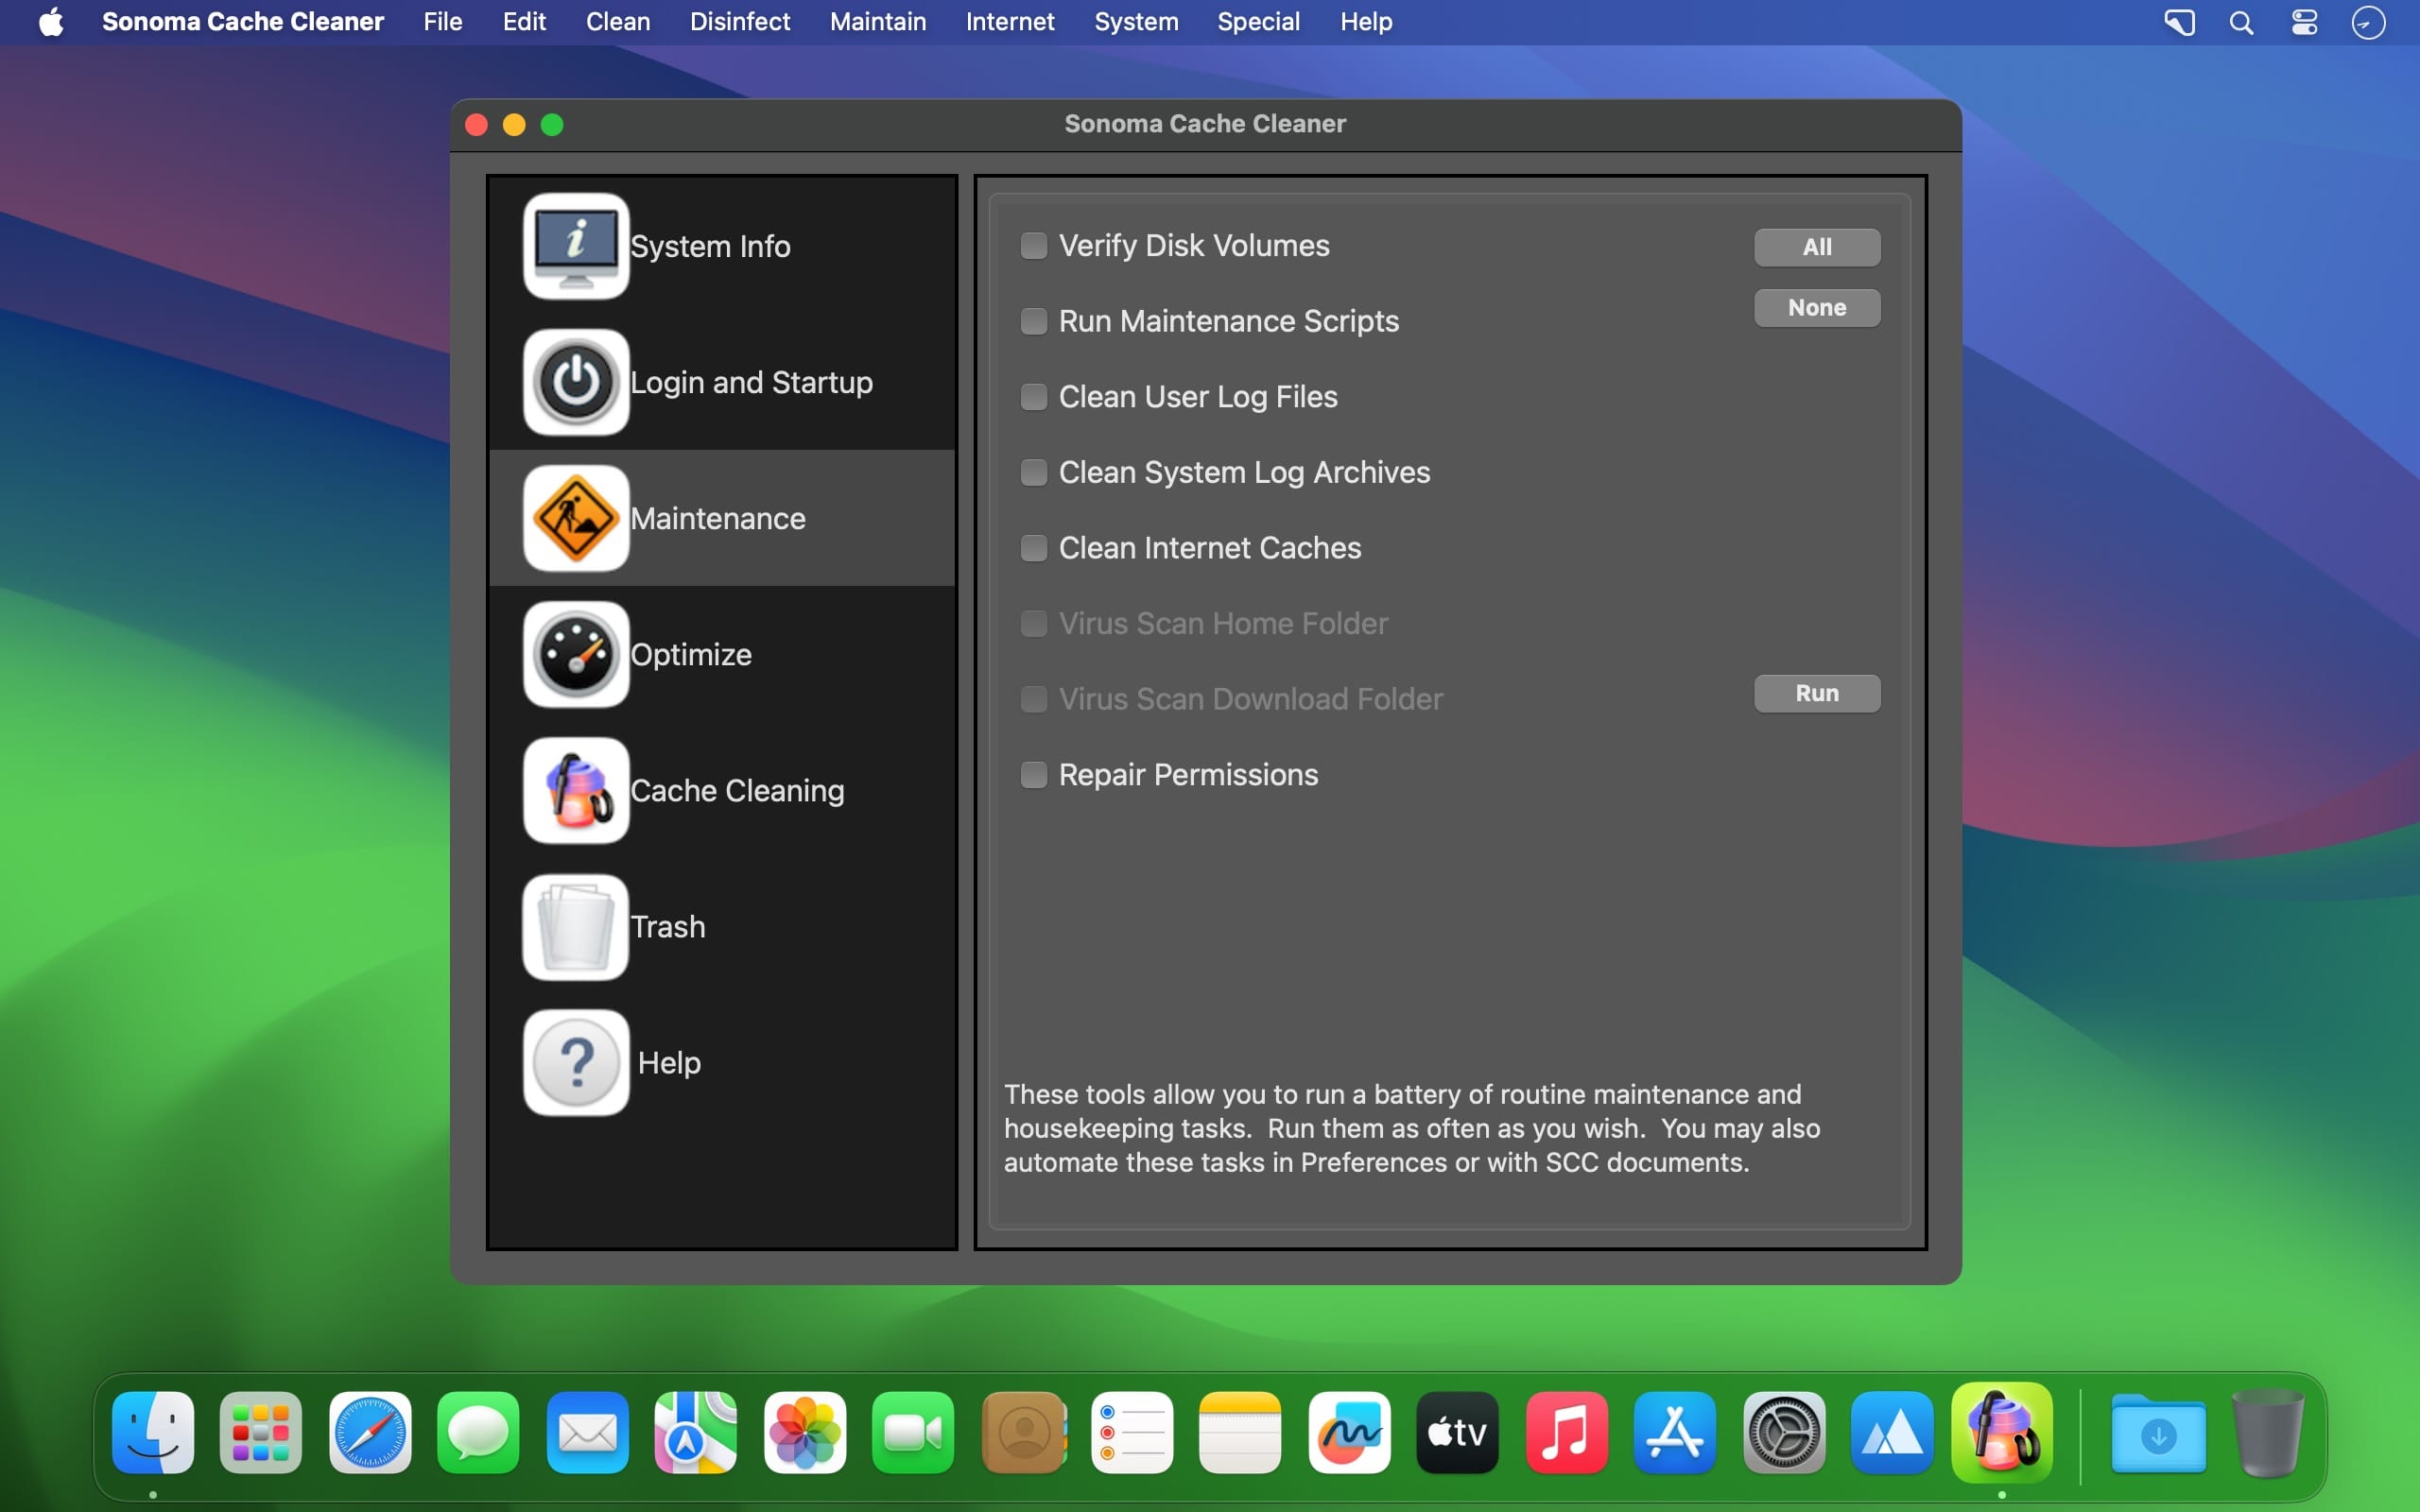The height and width of the screenshot is (1512, 2420).
Task: Enable the Verify Disk Volumes checkbox
Action: pyautogui.click(x=1034, y=246)
